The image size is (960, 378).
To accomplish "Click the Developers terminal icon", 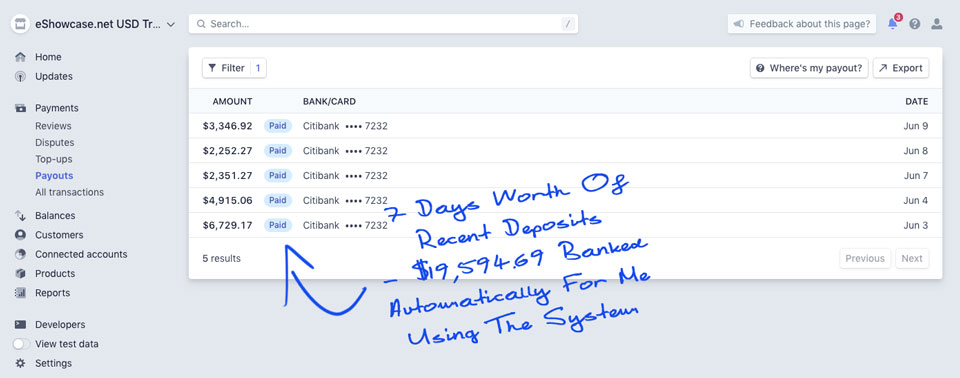I will [x=20, y=325].
